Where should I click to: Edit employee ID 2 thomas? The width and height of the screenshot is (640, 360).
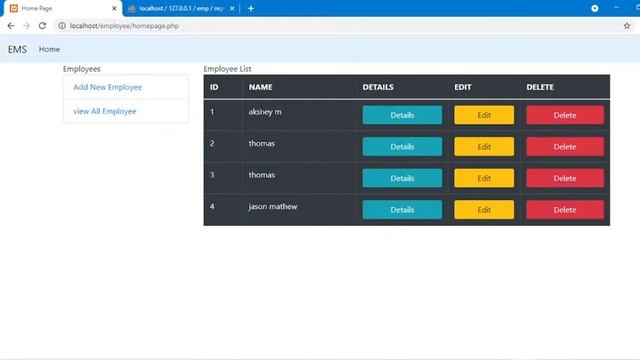click(484, 147)
